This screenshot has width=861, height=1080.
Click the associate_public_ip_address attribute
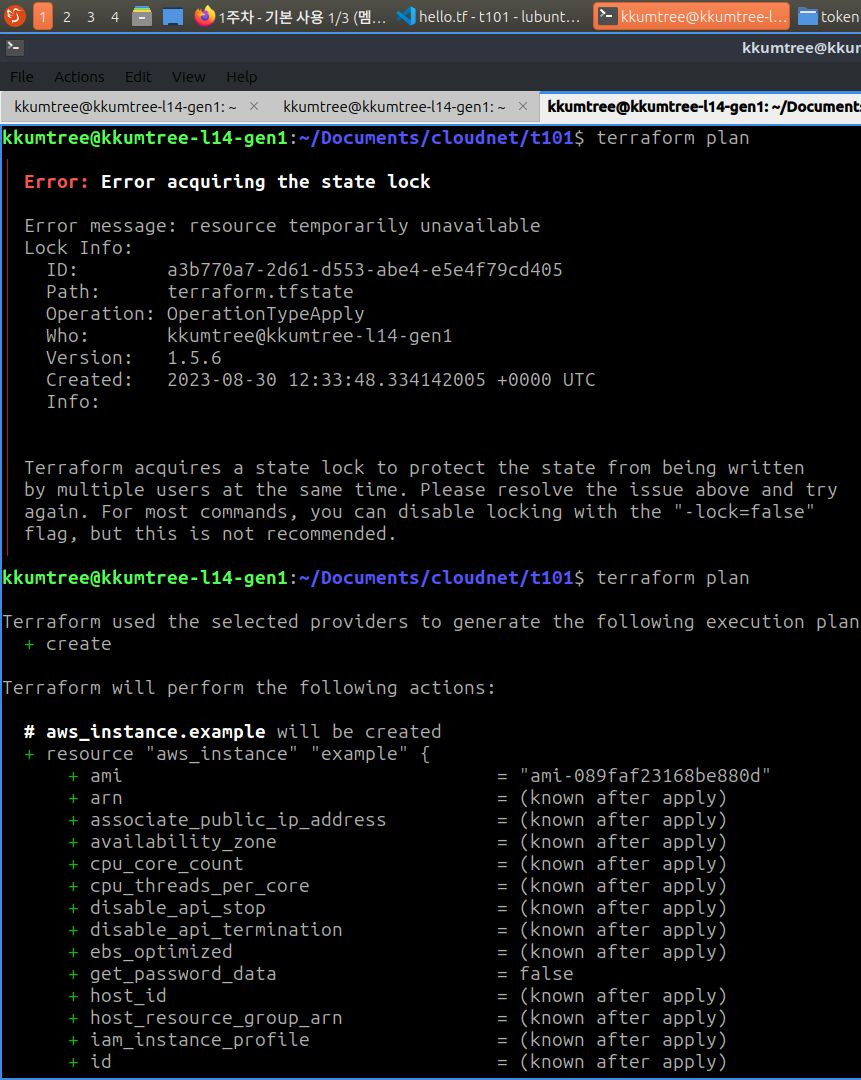coord(238,820)
